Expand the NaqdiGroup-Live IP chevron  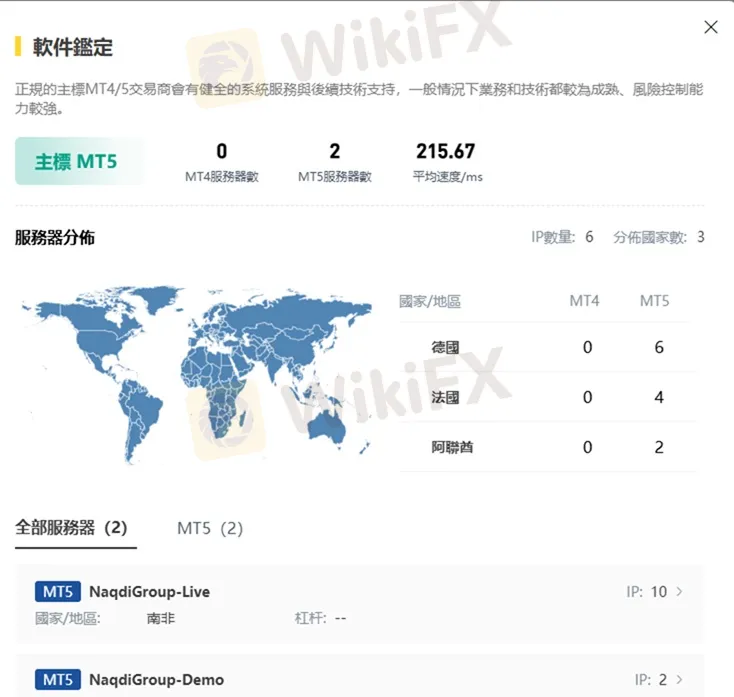coord(679,592)
